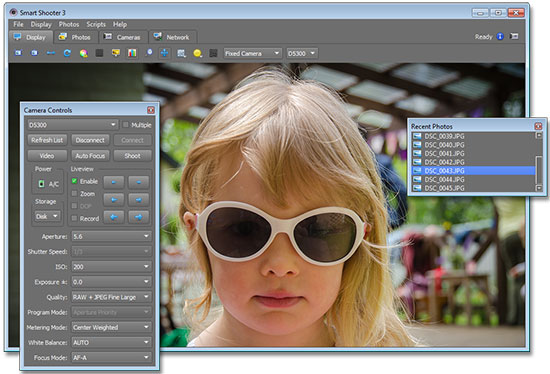Expand the ISO dropdown showing 200
The width and height of the screenshot is (550, 374).
[x=112, y=267]
